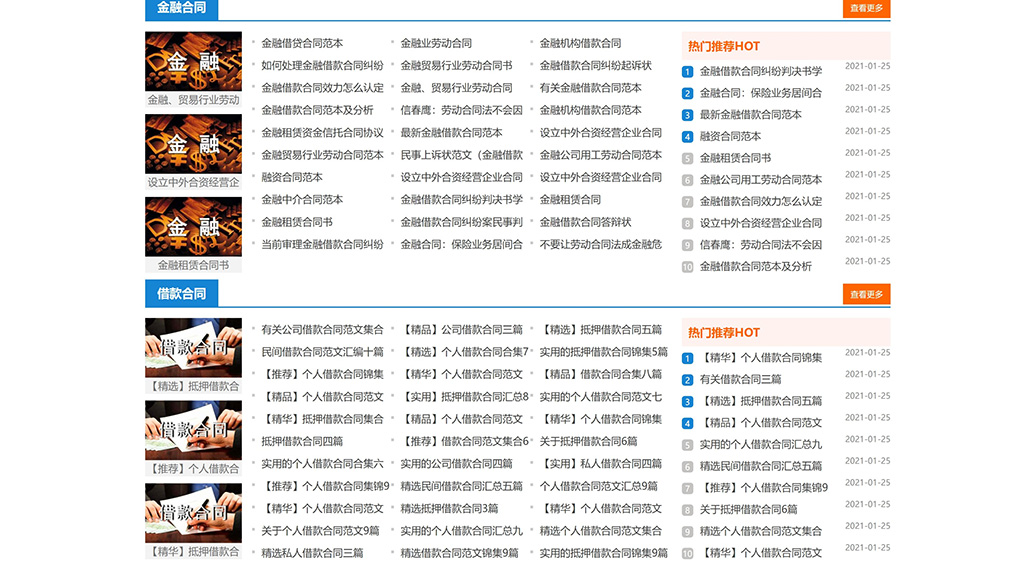Open the 金融租赁合同书 thumbnail image

[x=193, y=227]
